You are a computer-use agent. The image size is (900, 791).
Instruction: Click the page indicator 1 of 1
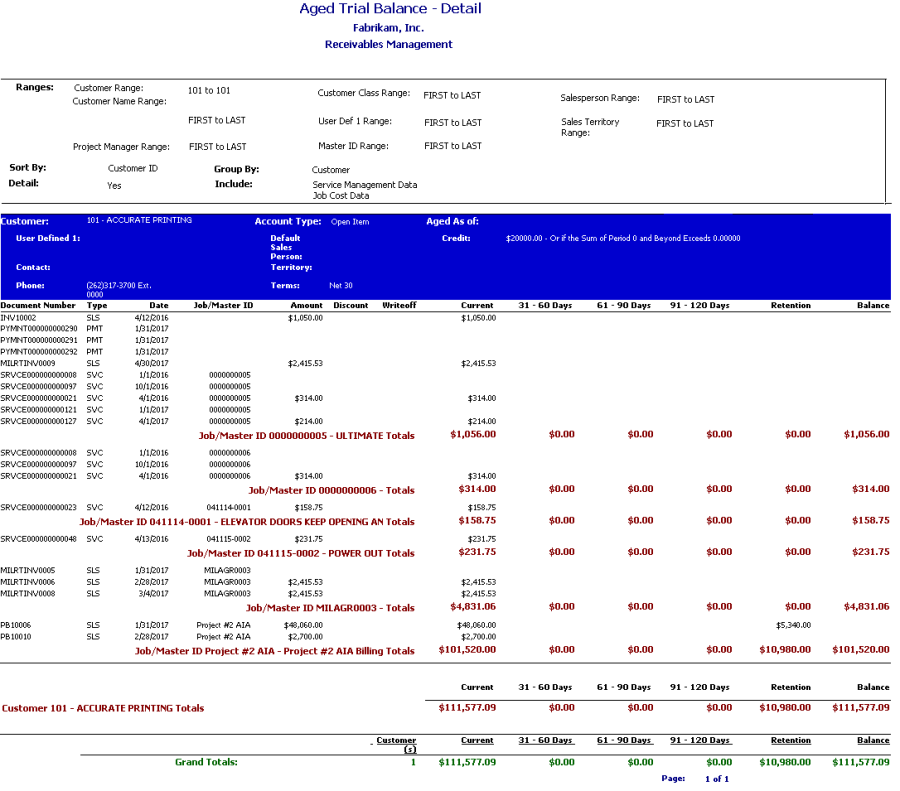[717, 779]
